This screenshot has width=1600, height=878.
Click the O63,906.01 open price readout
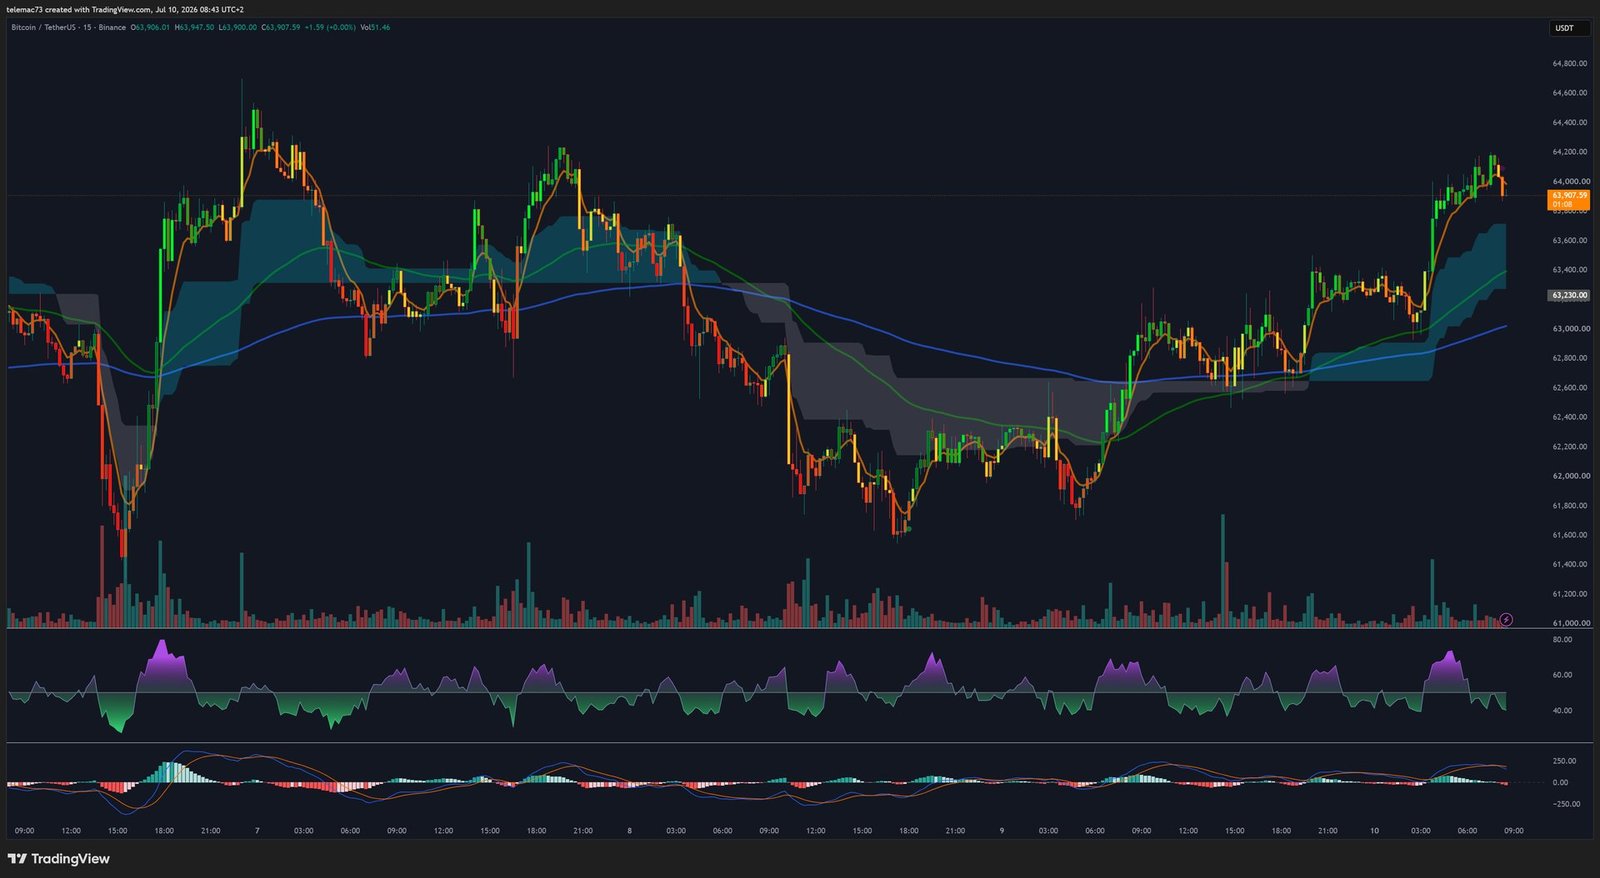(151, 27)
